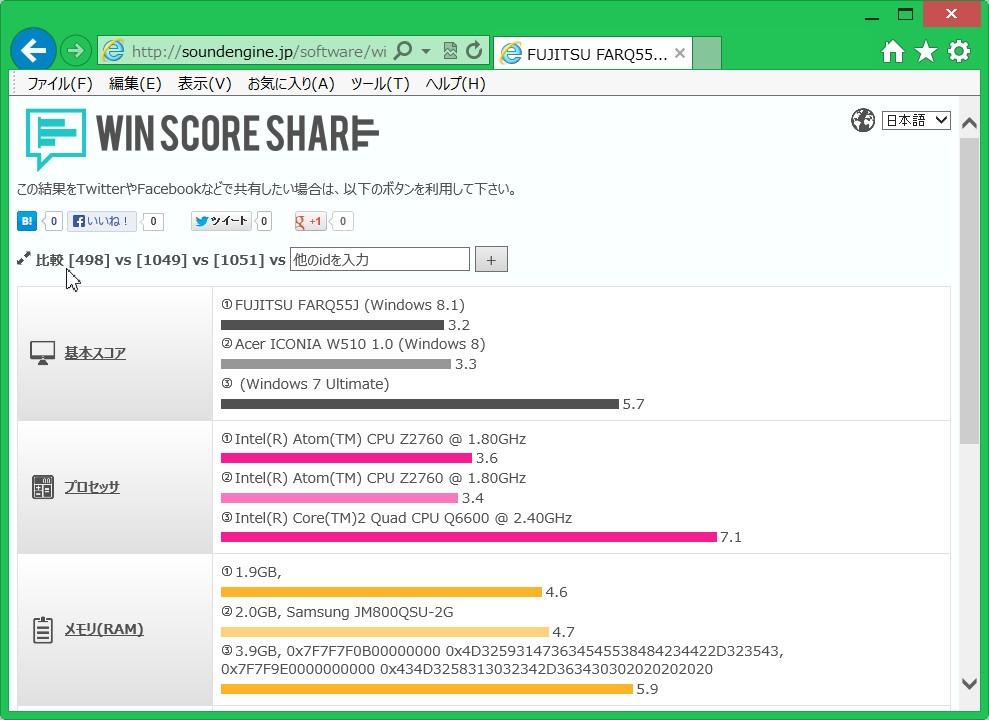Click the compare arrows icon next to 比較
The height and width of the screenshot is (720, 989).
(x=22, y=258)
